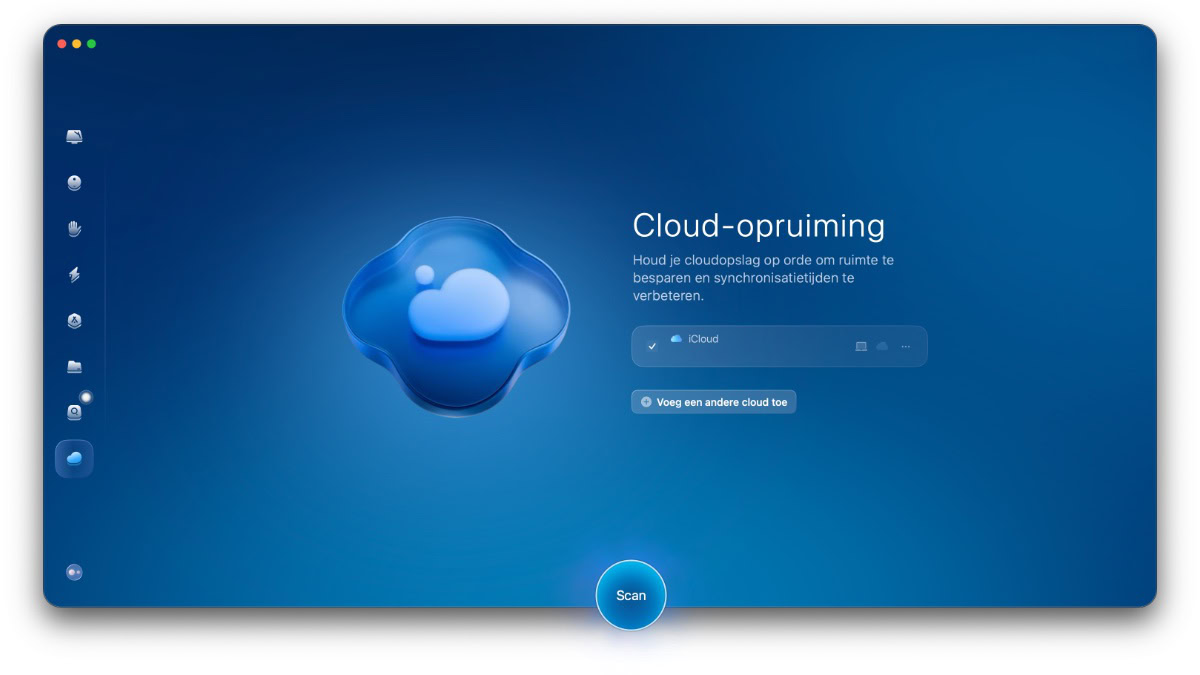Click the plus icon on the add-cloud button
Viewport: 1200px width, 675px height.
[x=645, y=401]
